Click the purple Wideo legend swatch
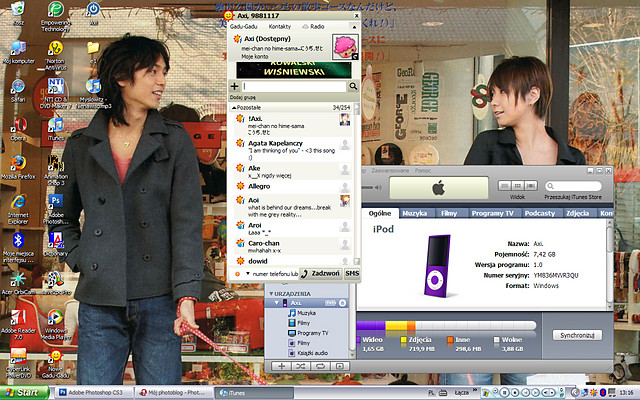 tap(358, 340)
